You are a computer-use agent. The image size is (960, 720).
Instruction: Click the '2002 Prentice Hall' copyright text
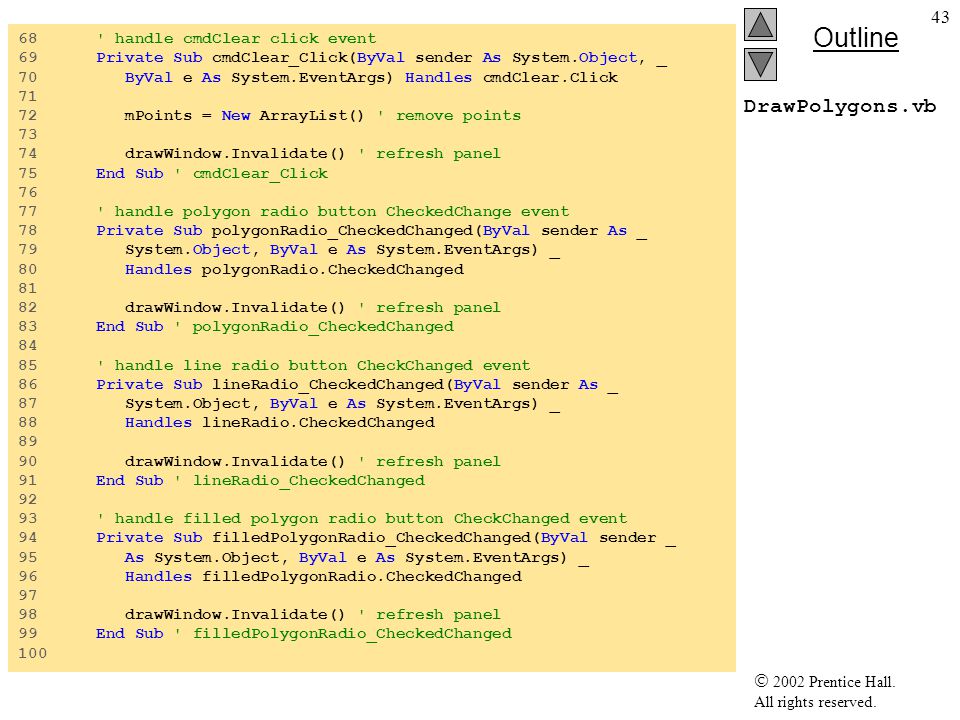[x=825, y=681]
